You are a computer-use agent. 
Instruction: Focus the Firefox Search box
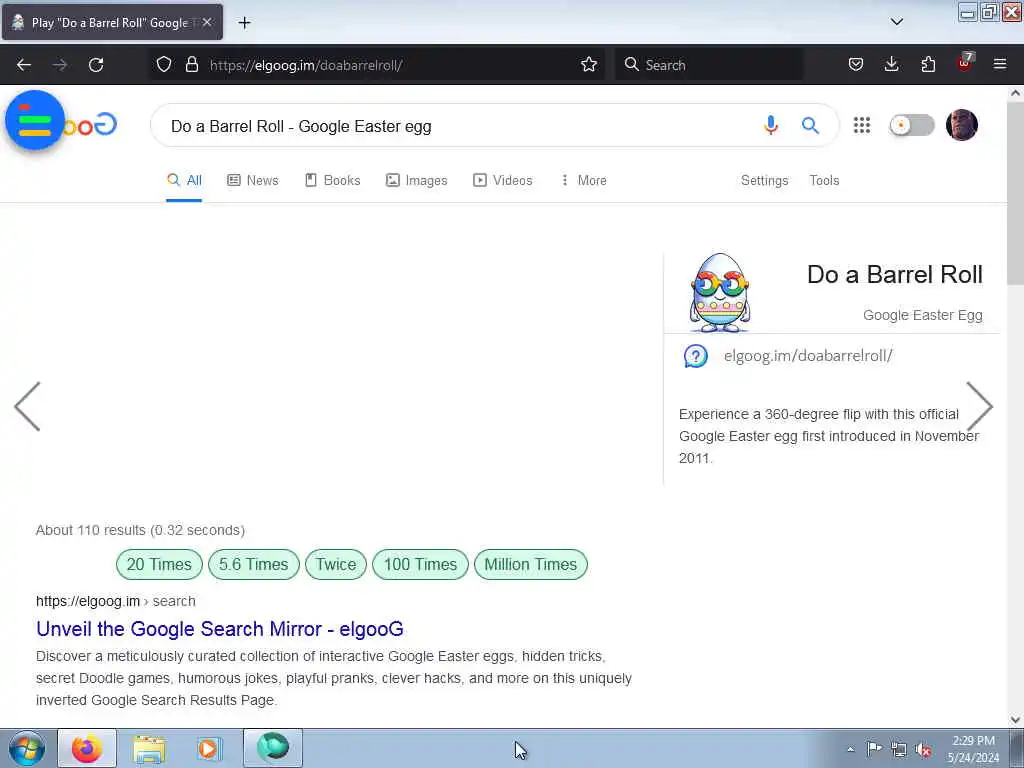[709, 65]
